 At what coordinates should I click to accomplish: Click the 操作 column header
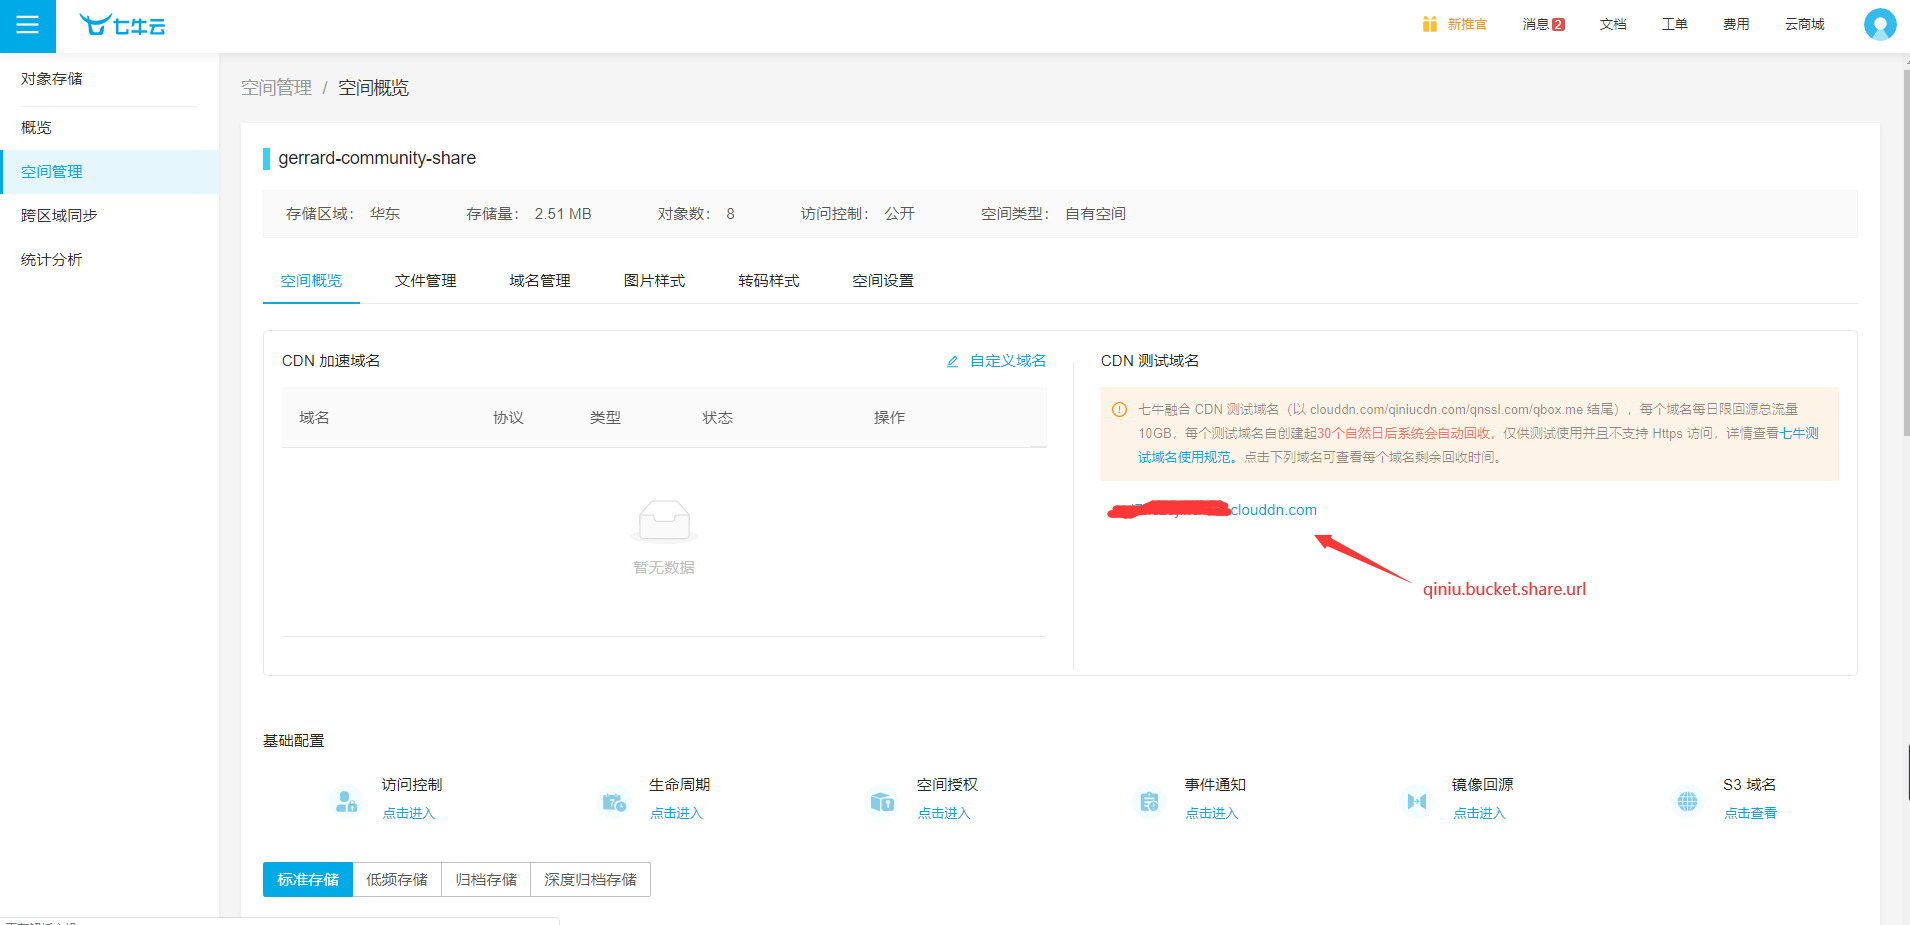(x=890, y=418)
